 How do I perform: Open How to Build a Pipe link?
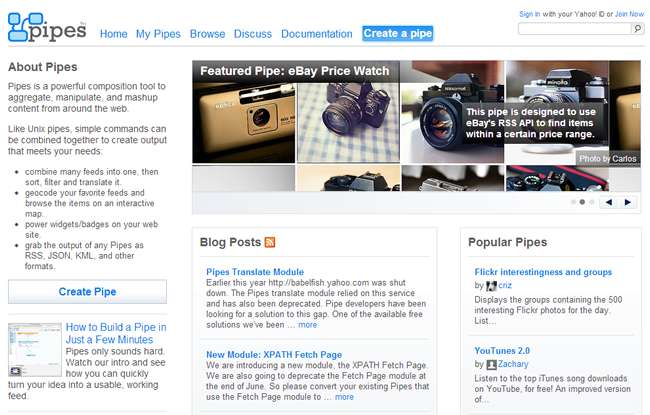pos(116,333)
